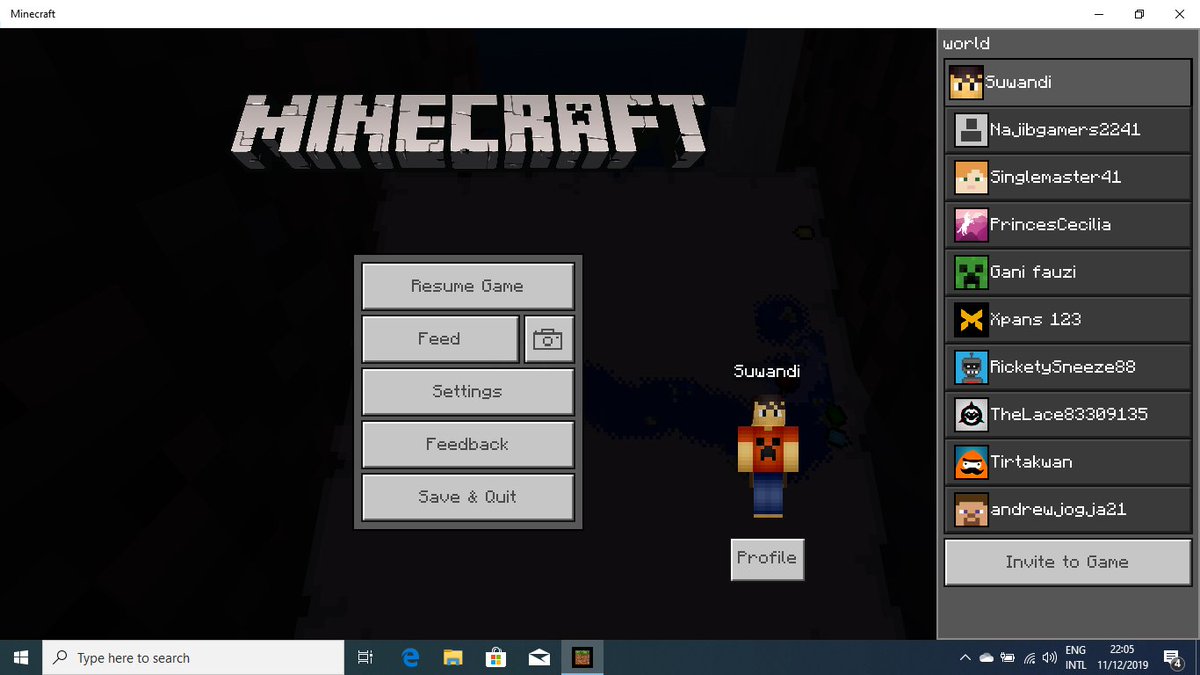The height and width of the screenshot is (675, 1200).
Task: Open the Windows Start menu
Action: click(22, 658)
